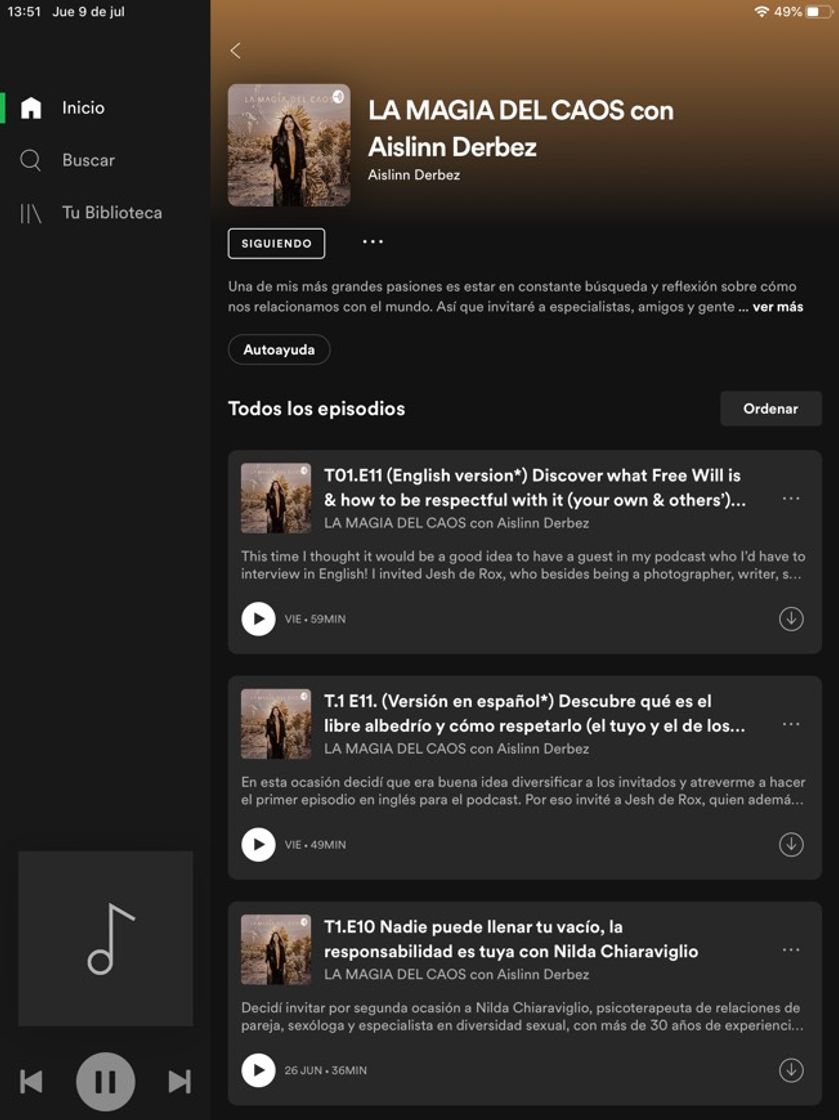Select the Autoayuda category tag
The width and height of the screenshot is (839, 1120).
[279, 349]
